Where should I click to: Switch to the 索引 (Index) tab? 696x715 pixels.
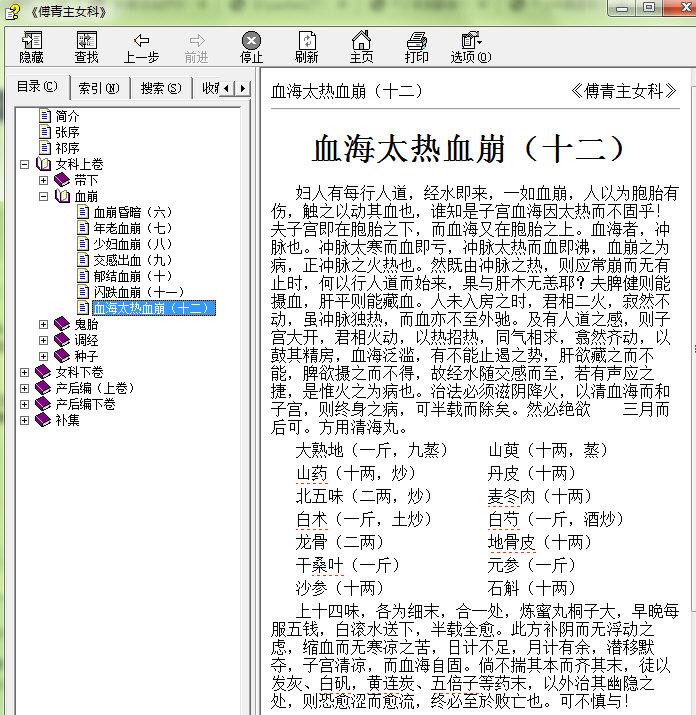pos(98,88)
